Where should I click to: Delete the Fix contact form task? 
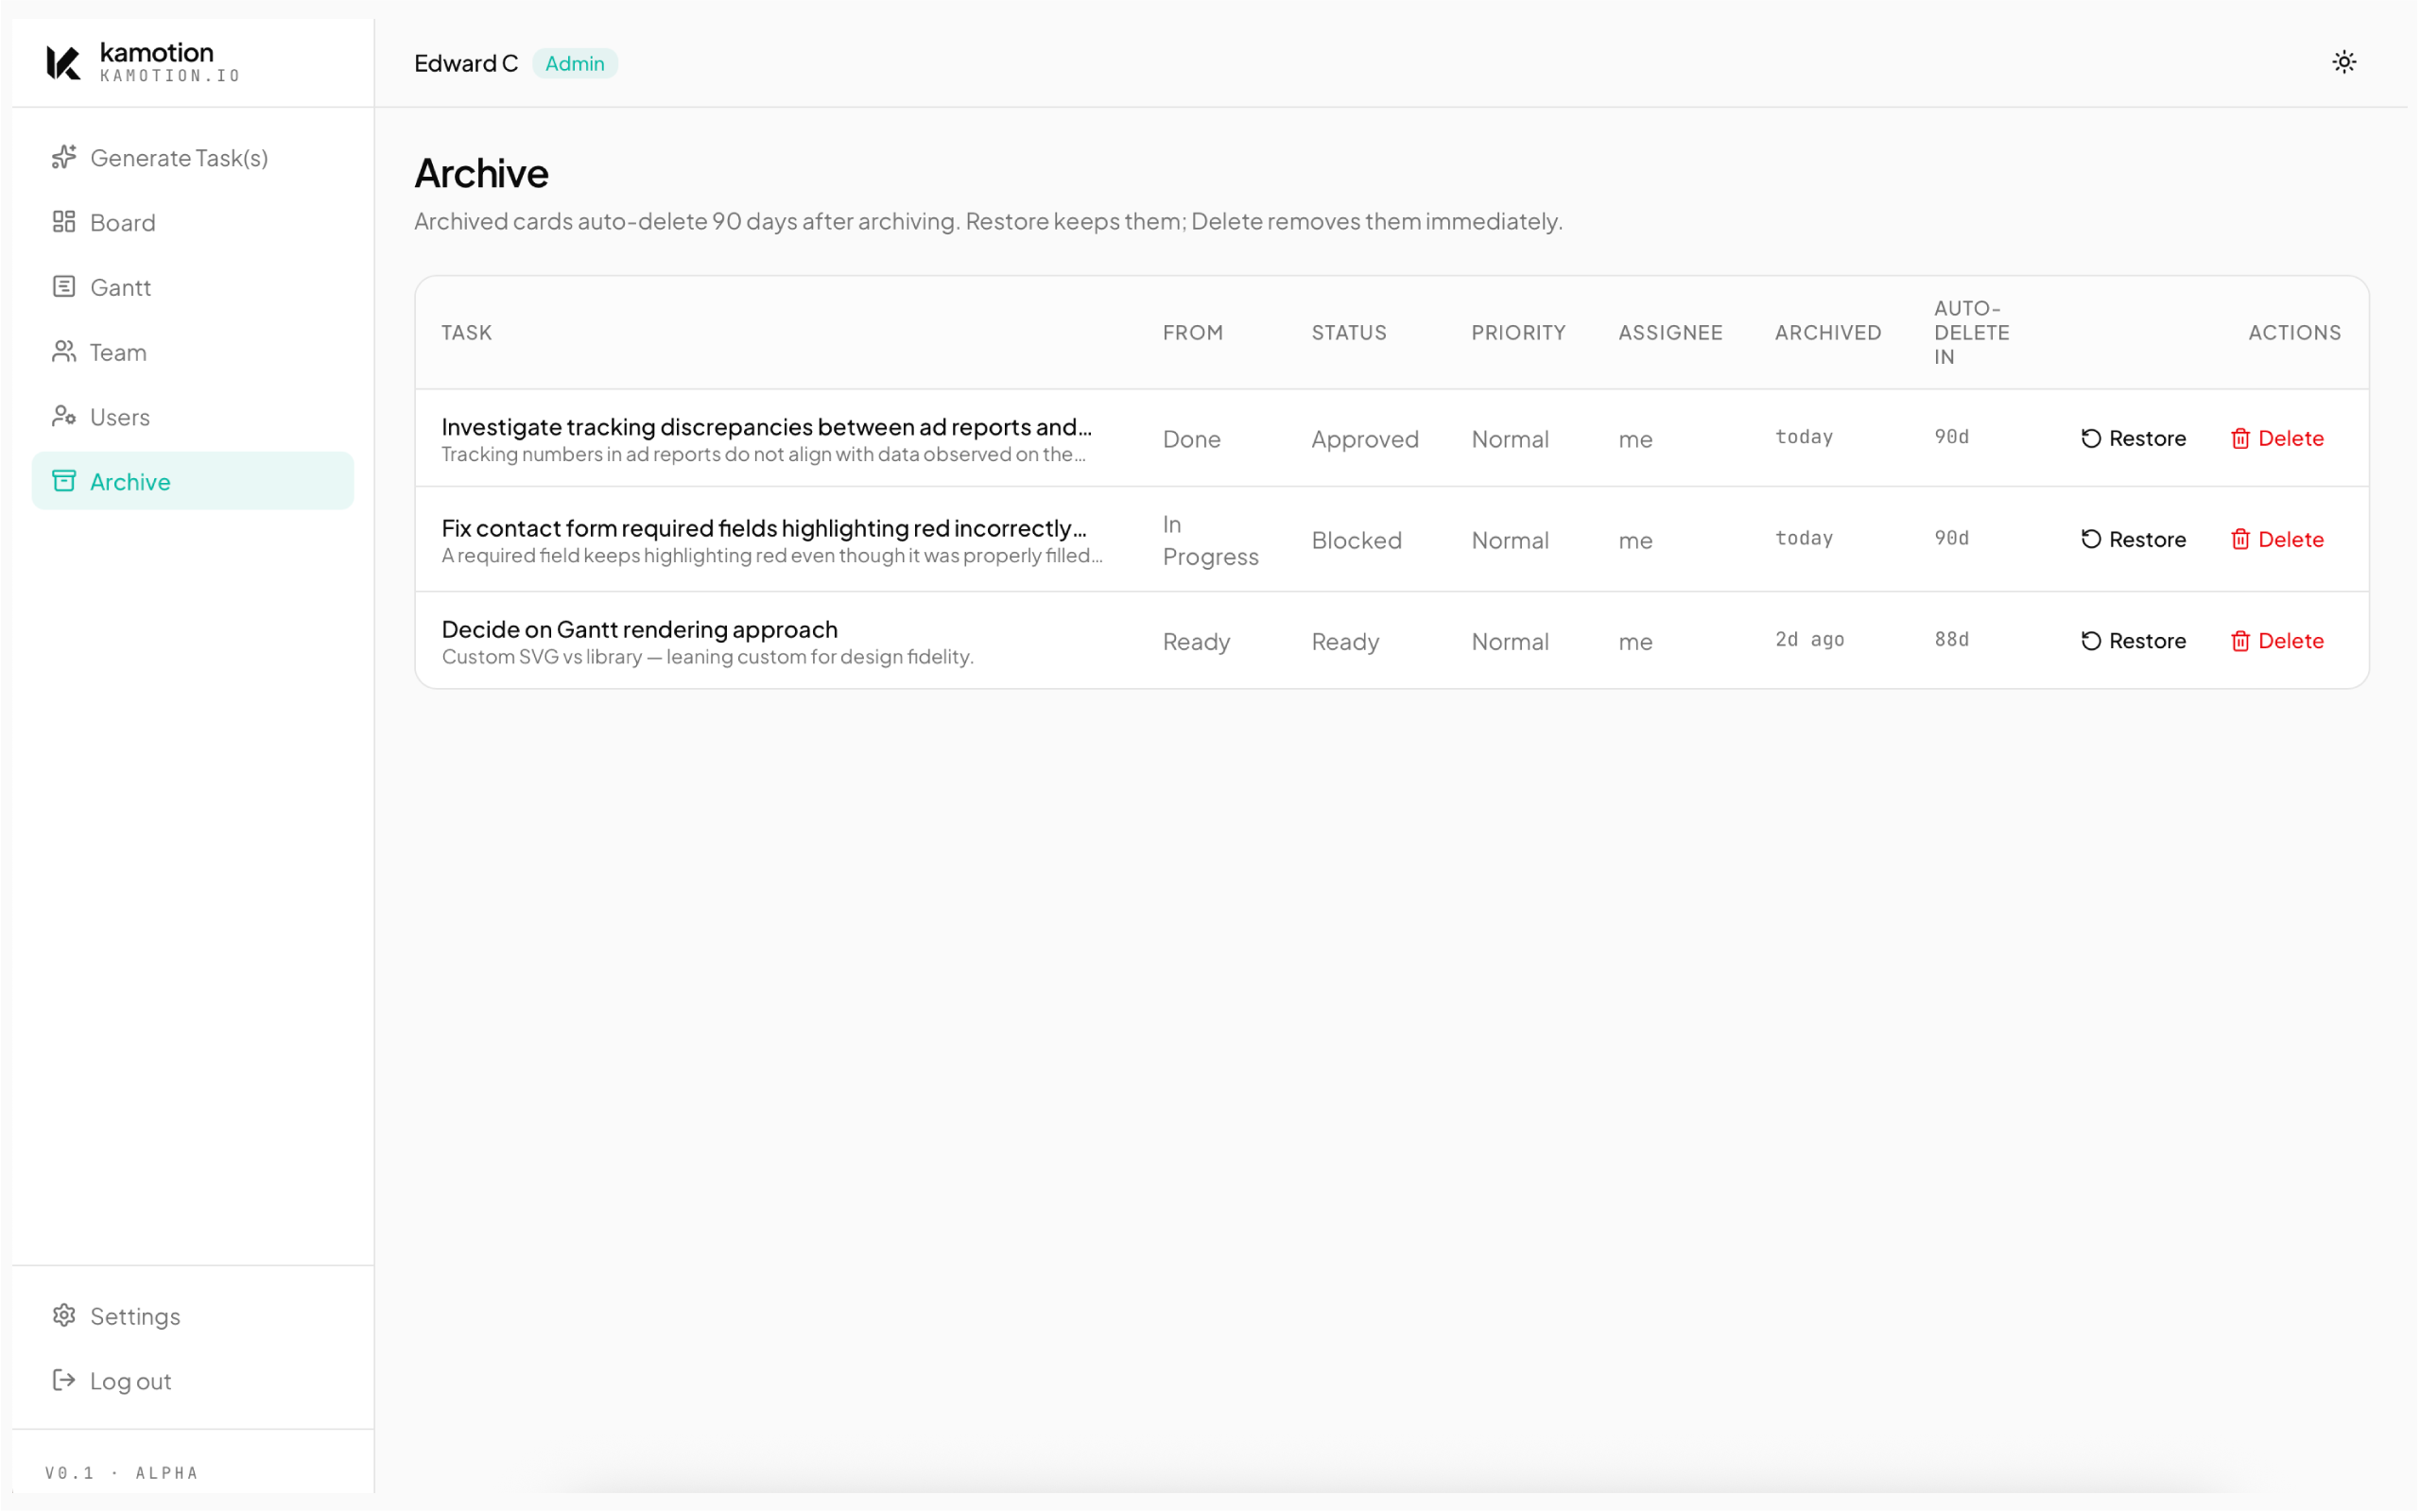pyautogui.click(x=2276, y=539)
